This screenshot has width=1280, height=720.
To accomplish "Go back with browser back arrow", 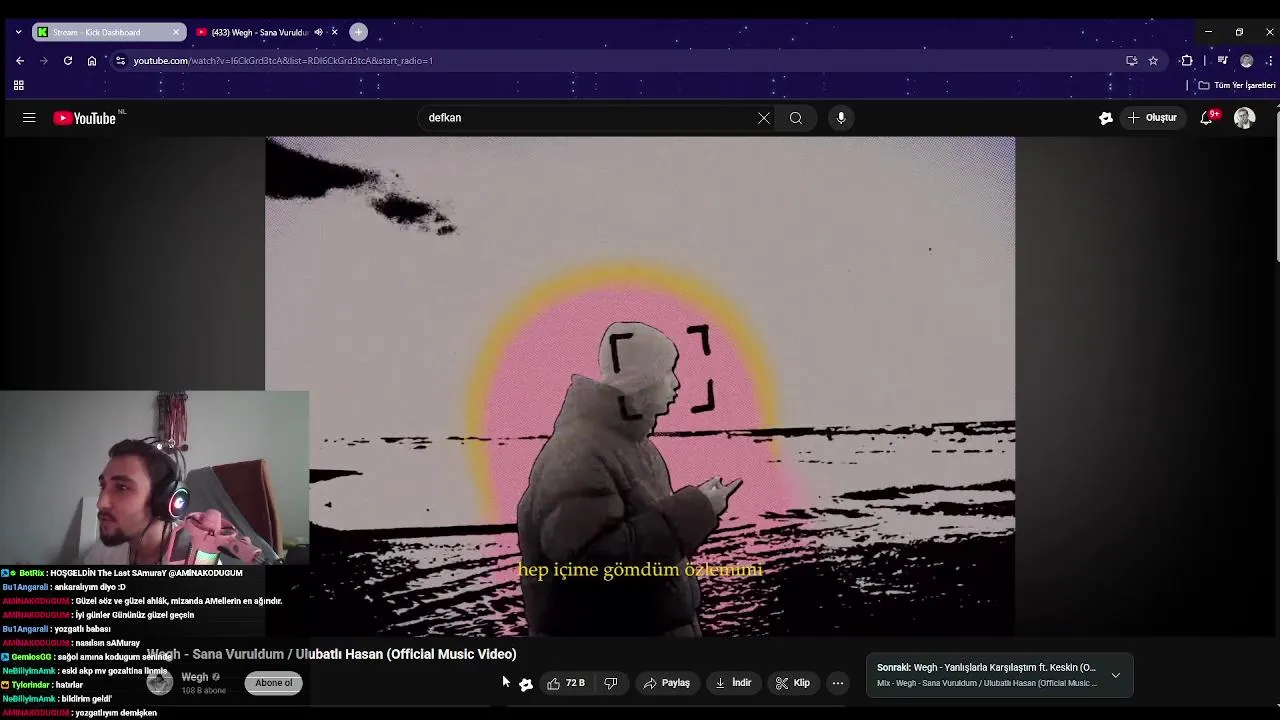I will coord(20,61).
